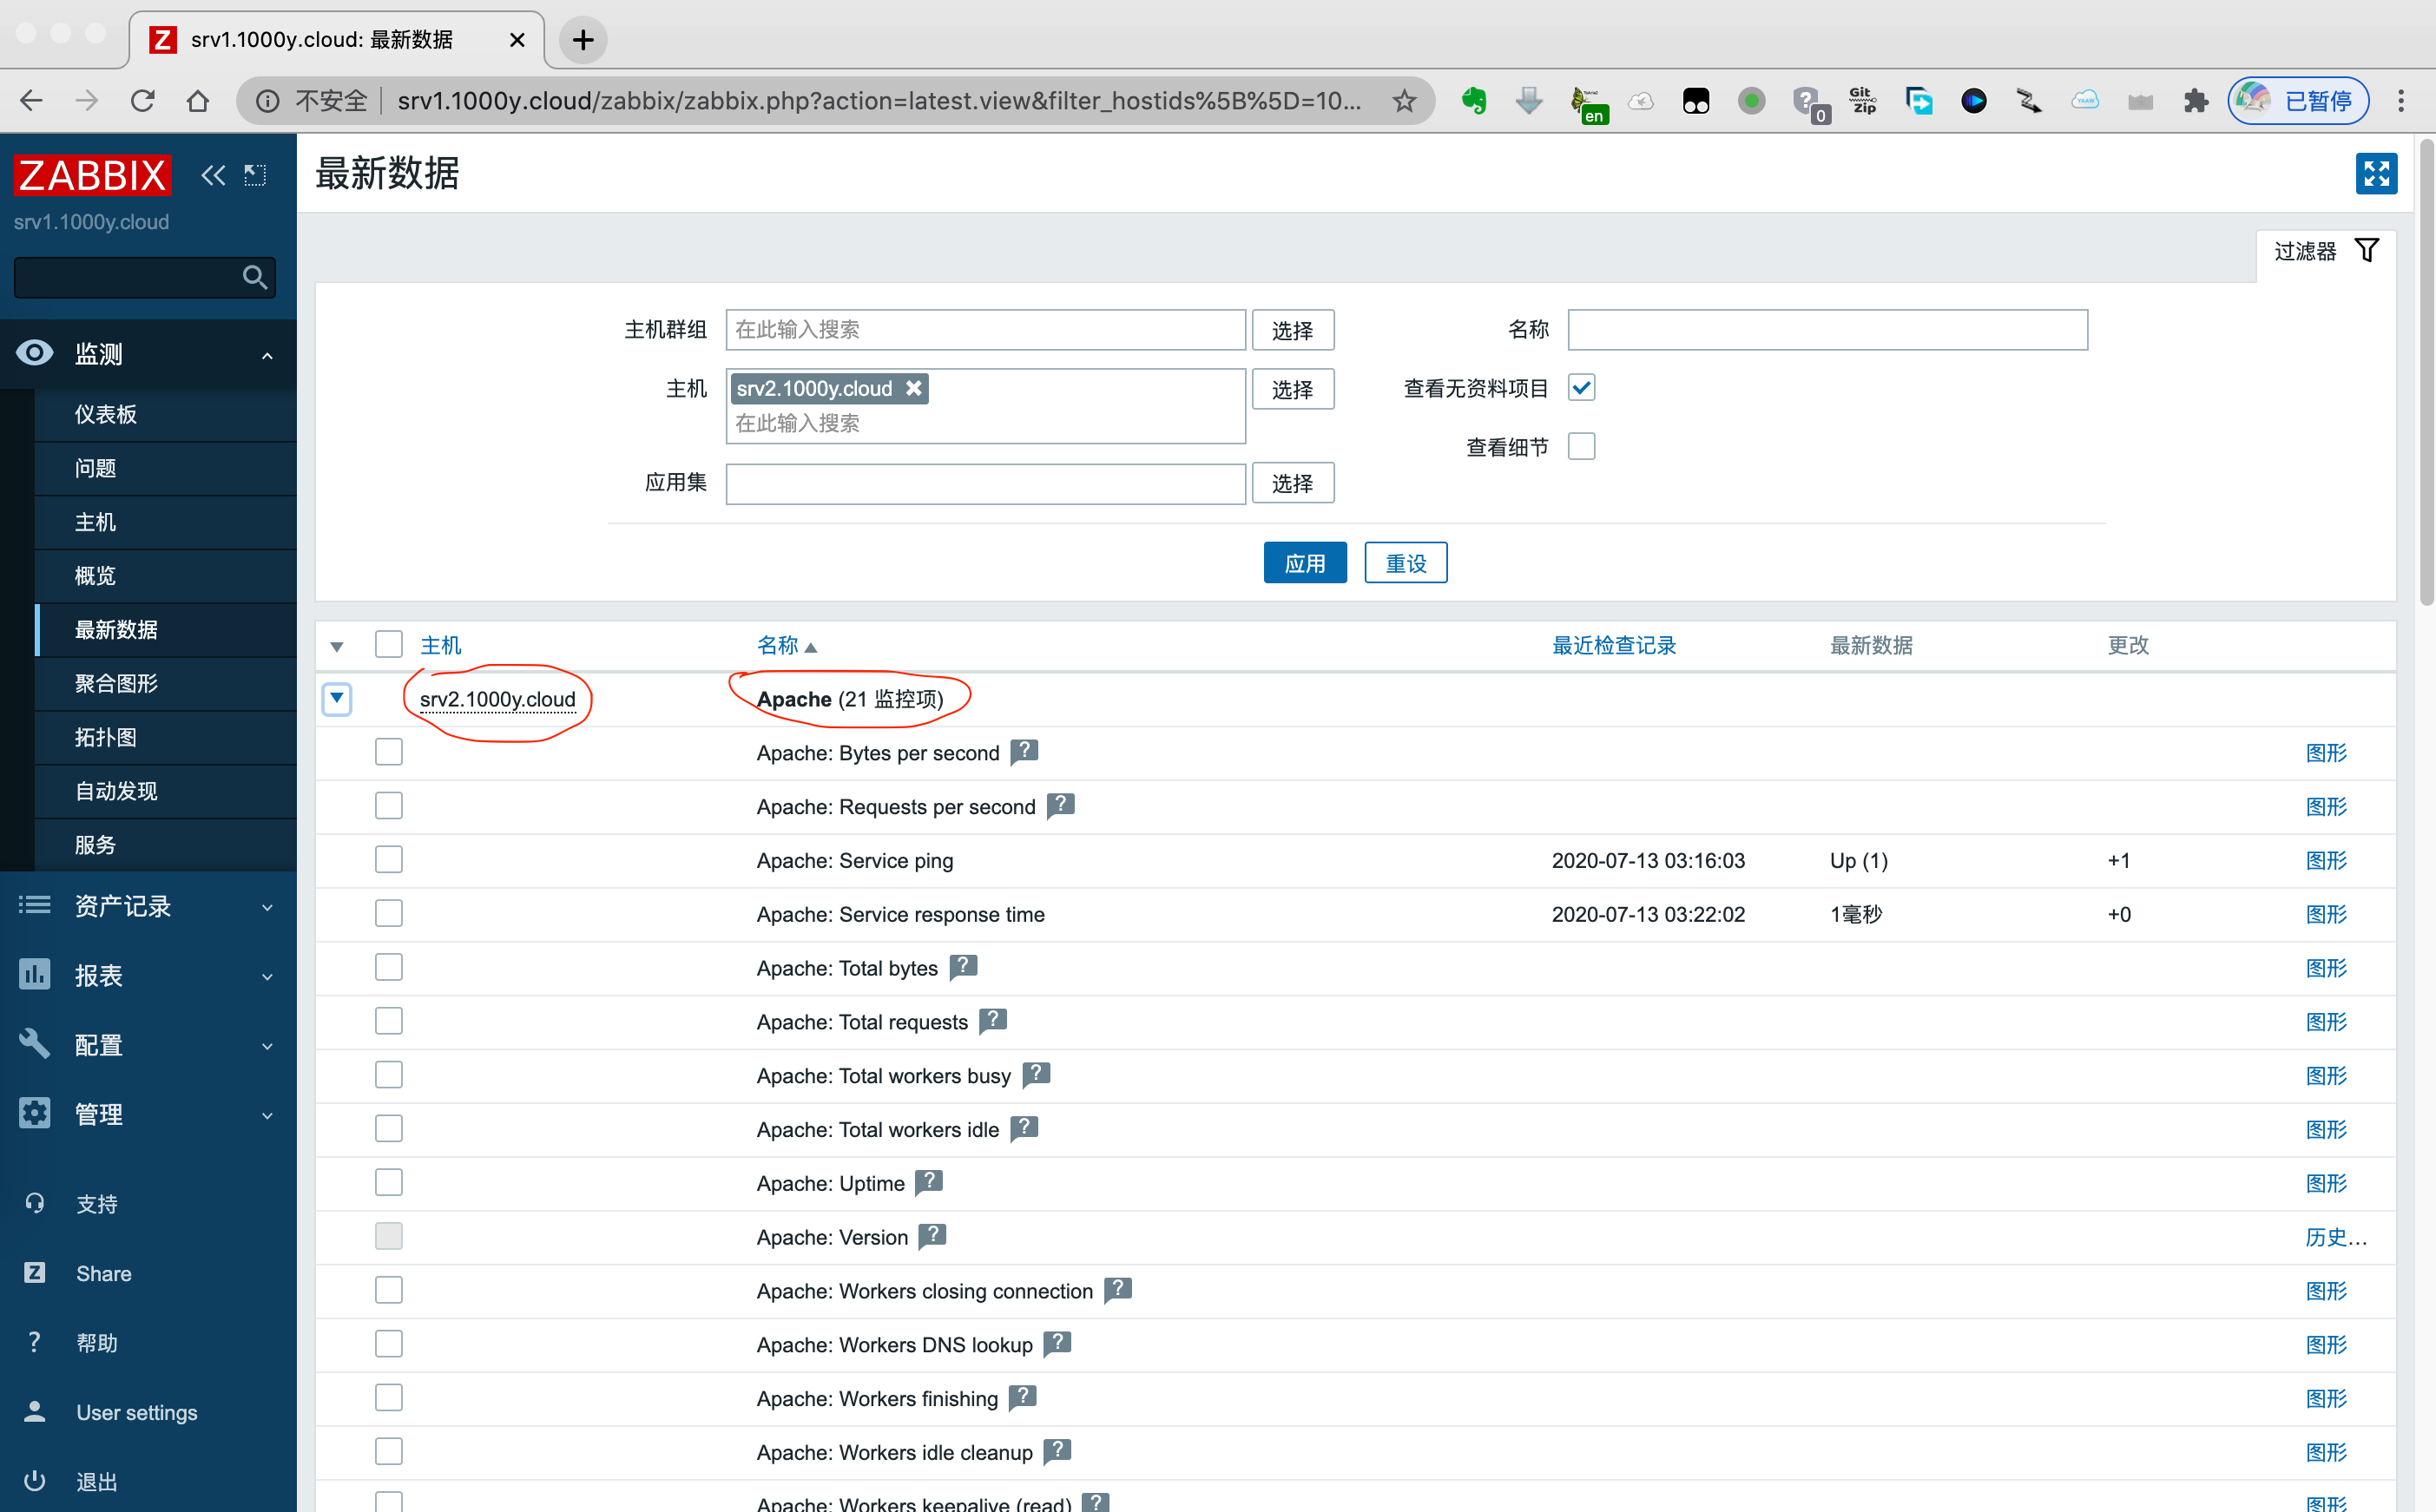Open 历史 link for Apache: Version

2337,1237
